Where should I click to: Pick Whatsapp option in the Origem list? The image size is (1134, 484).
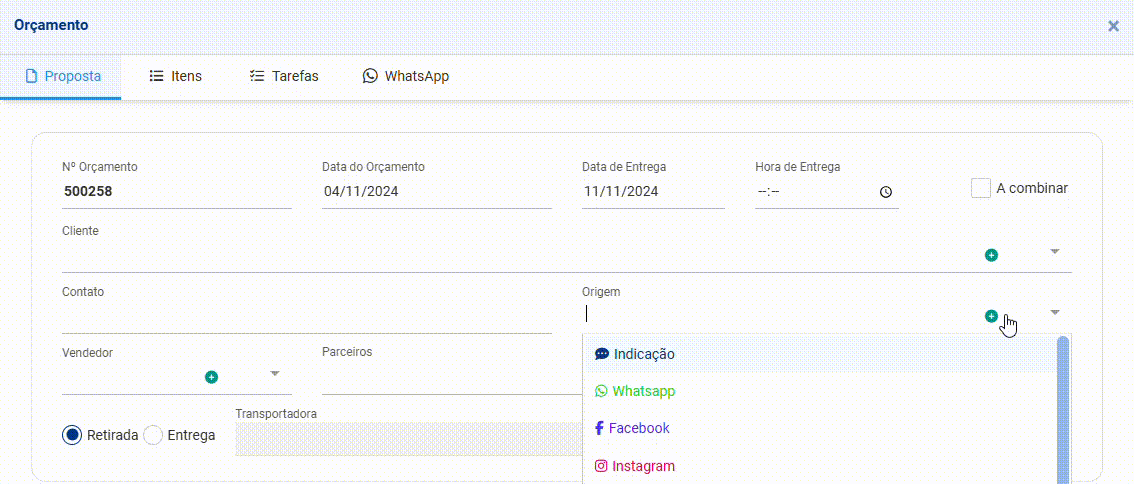[x=643, y=391]
